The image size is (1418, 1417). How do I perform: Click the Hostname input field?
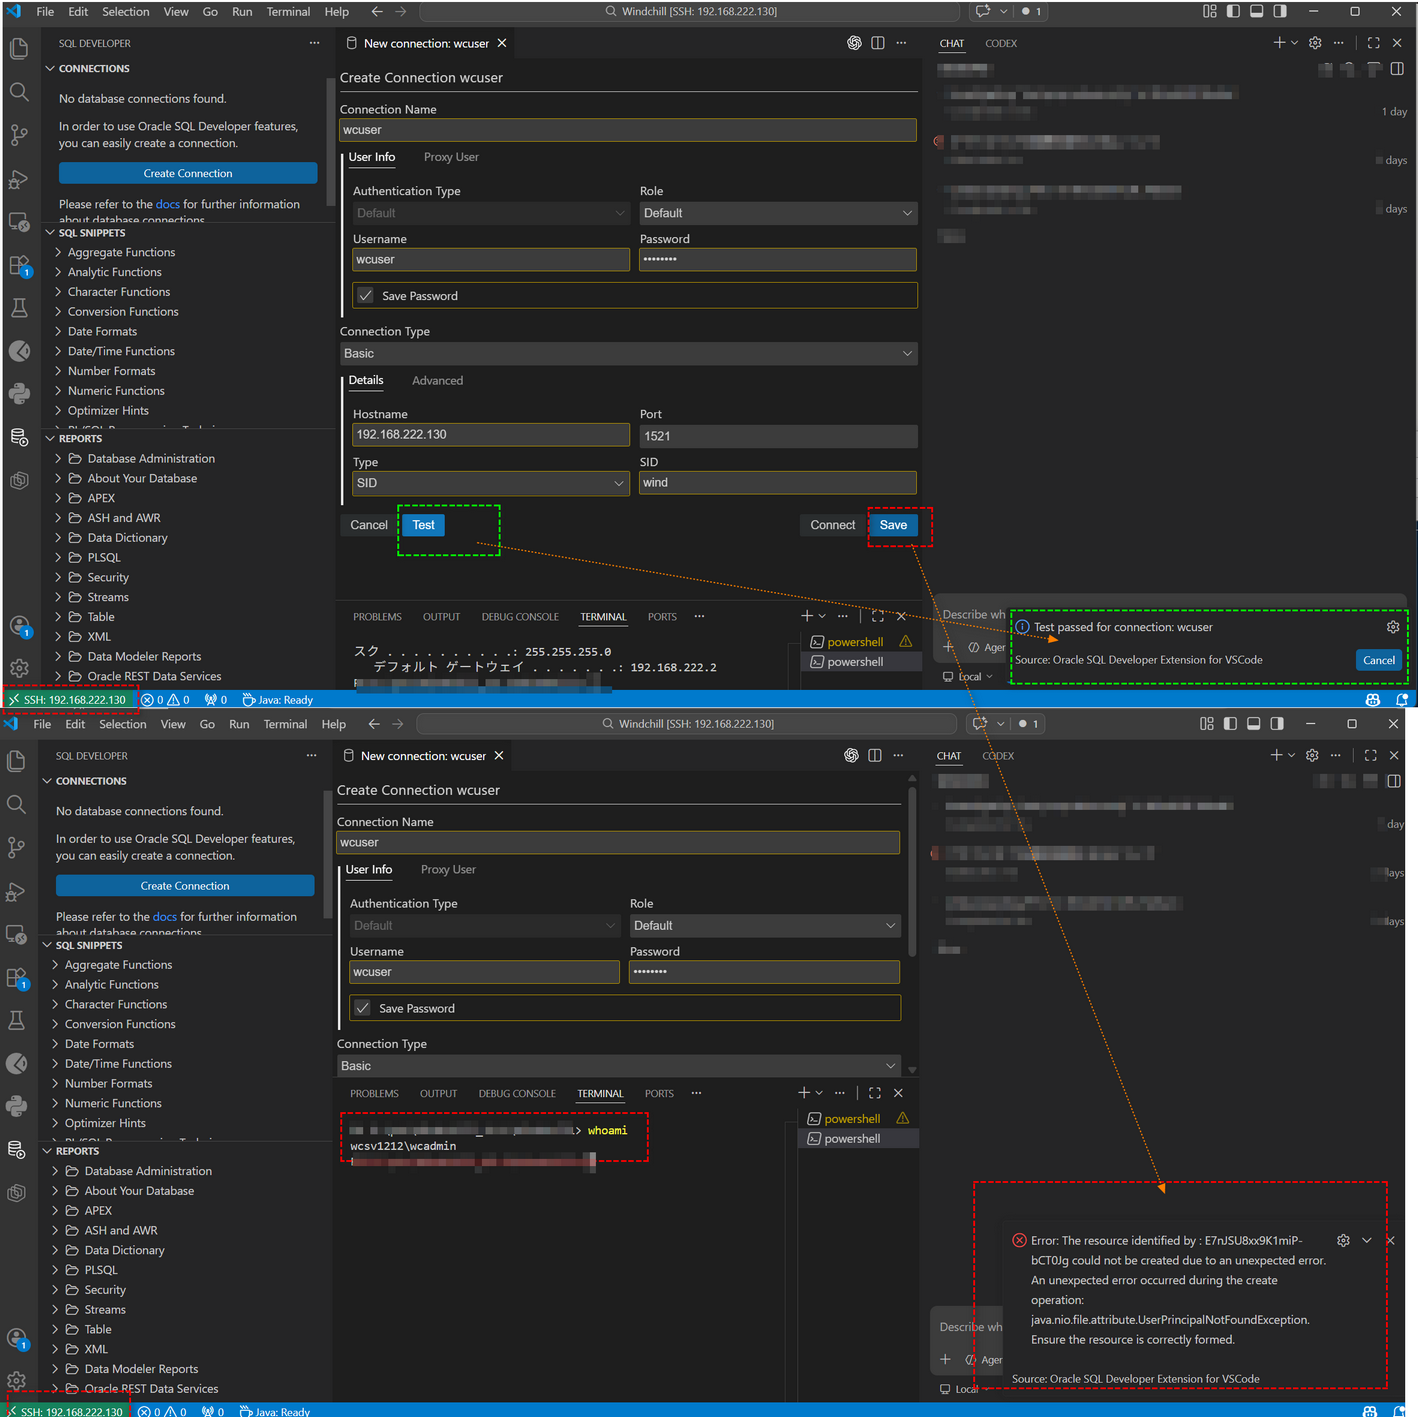(x=490, y=435)
